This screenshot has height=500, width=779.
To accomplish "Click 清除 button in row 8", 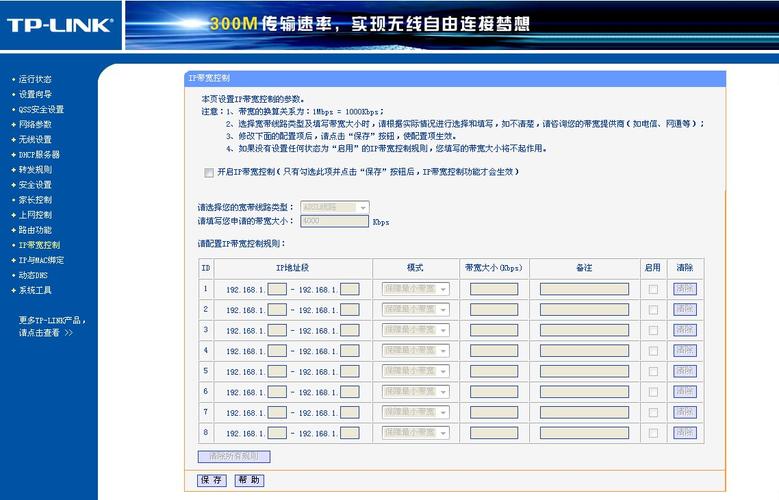I will [x=685, y=433].
